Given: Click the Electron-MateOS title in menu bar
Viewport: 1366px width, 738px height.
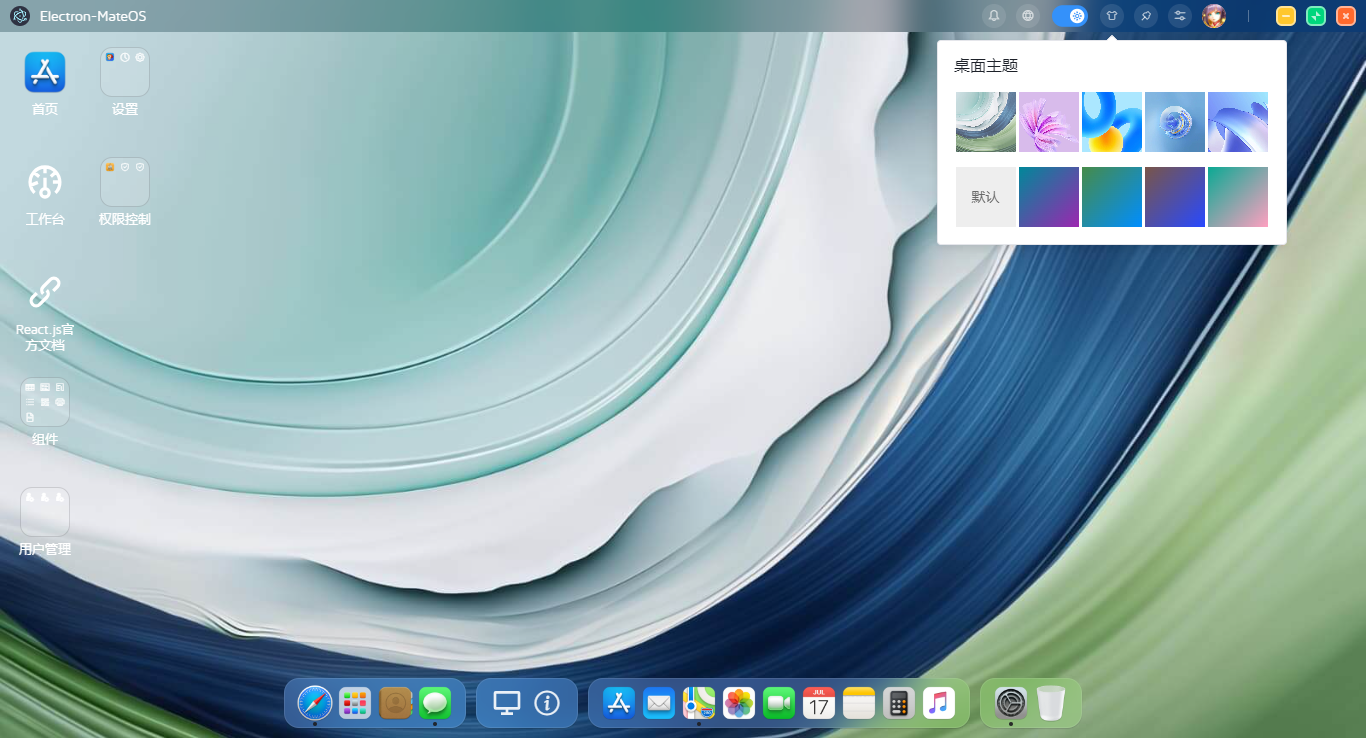Looking at the screenshot, I should point(94,15).
